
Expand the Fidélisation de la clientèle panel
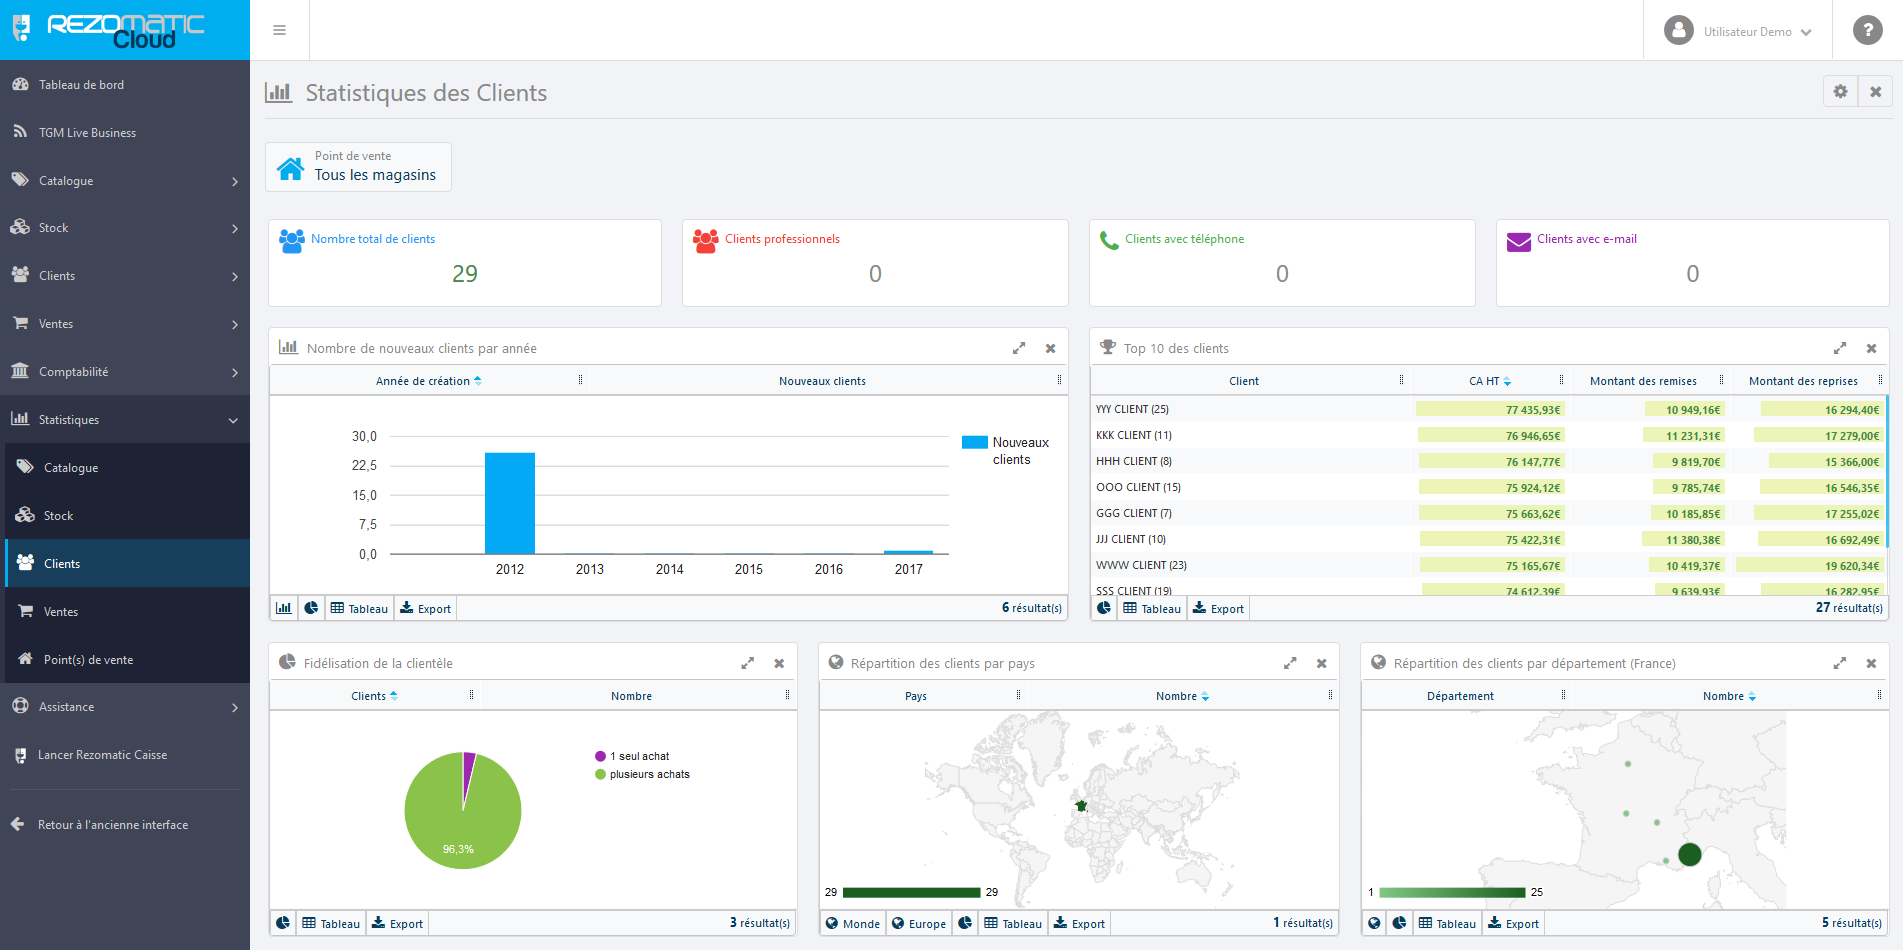(747, 663)
